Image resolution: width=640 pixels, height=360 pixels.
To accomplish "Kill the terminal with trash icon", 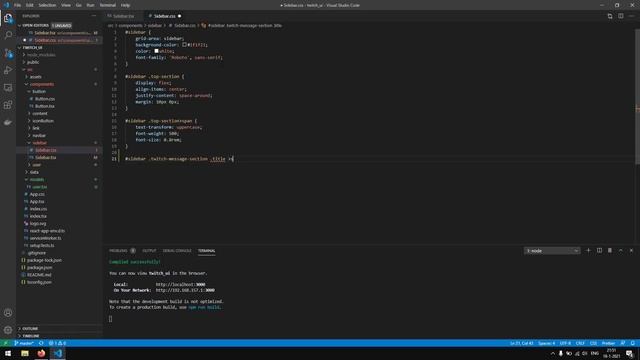I will click(610, 251).
